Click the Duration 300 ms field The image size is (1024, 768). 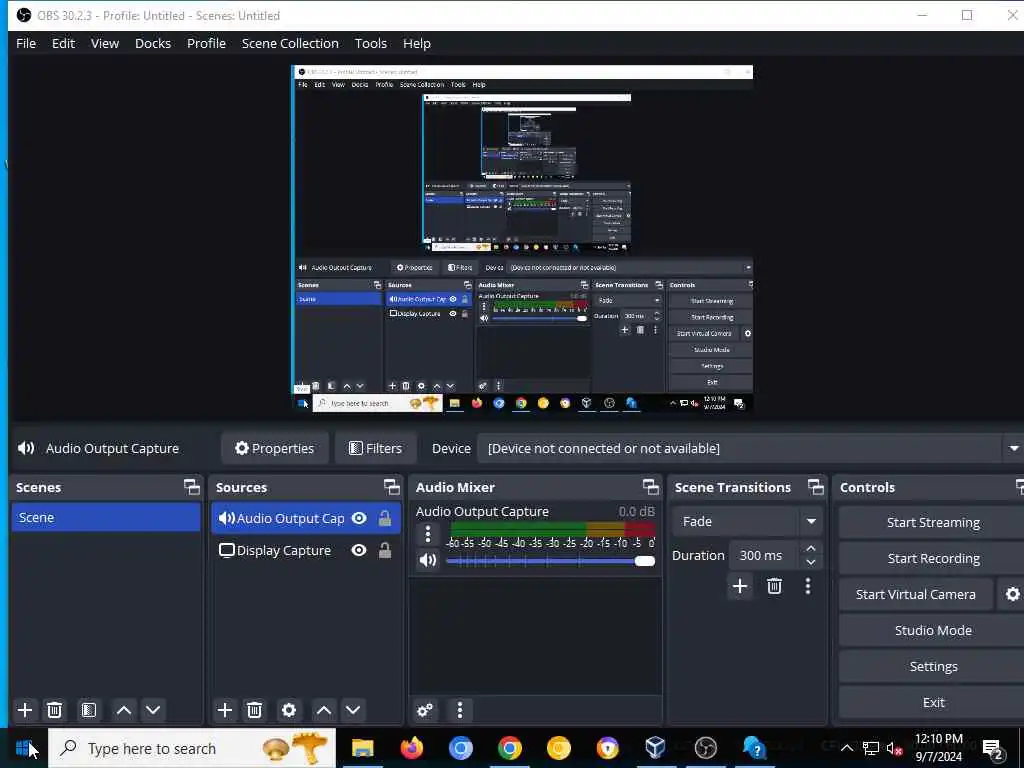[763, 556]
